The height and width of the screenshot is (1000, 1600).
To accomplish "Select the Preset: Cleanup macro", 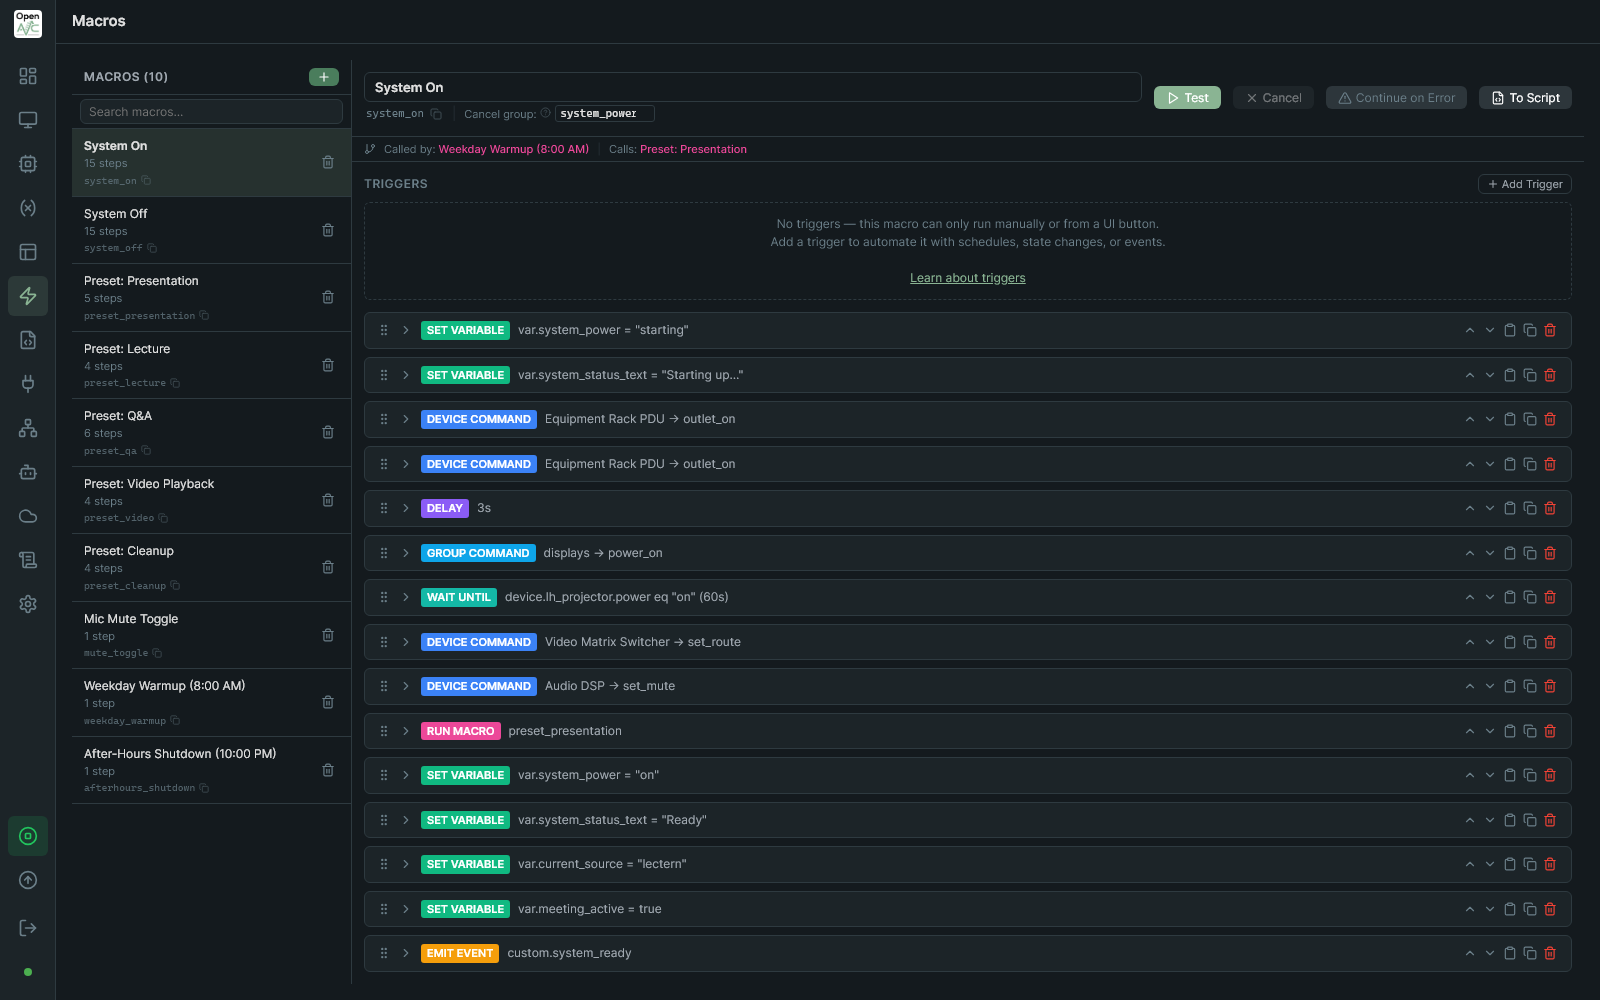I will pyautogui.click(x=211, y=567).
